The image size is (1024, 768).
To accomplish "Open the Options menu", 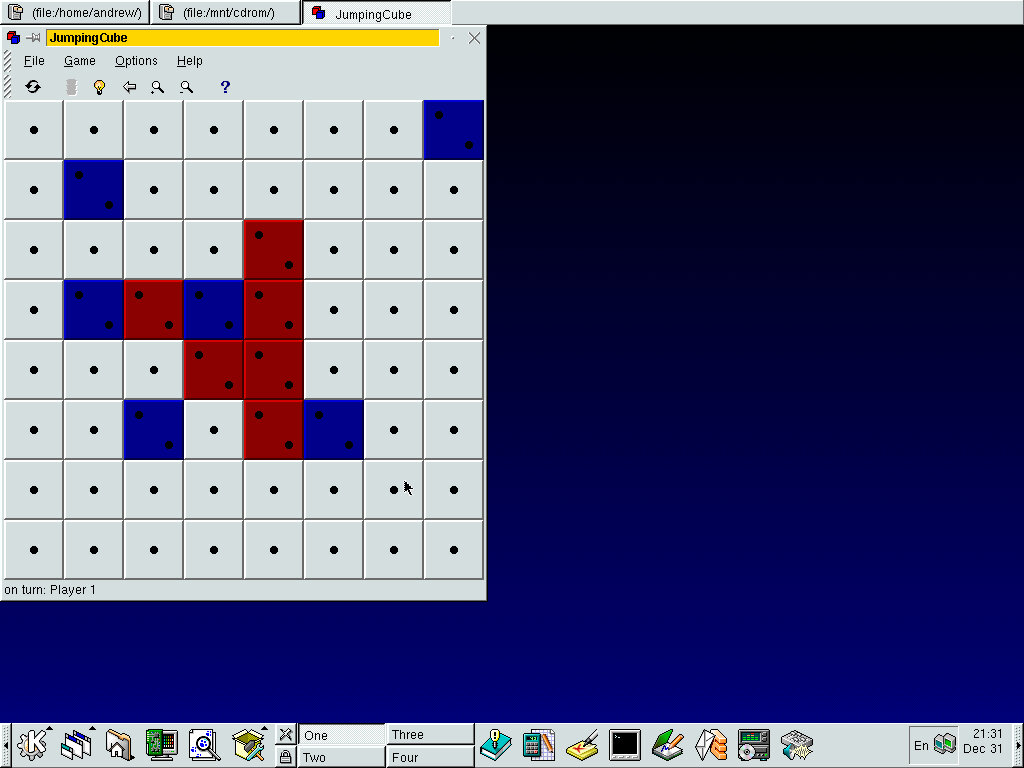I will pos(136,61).
